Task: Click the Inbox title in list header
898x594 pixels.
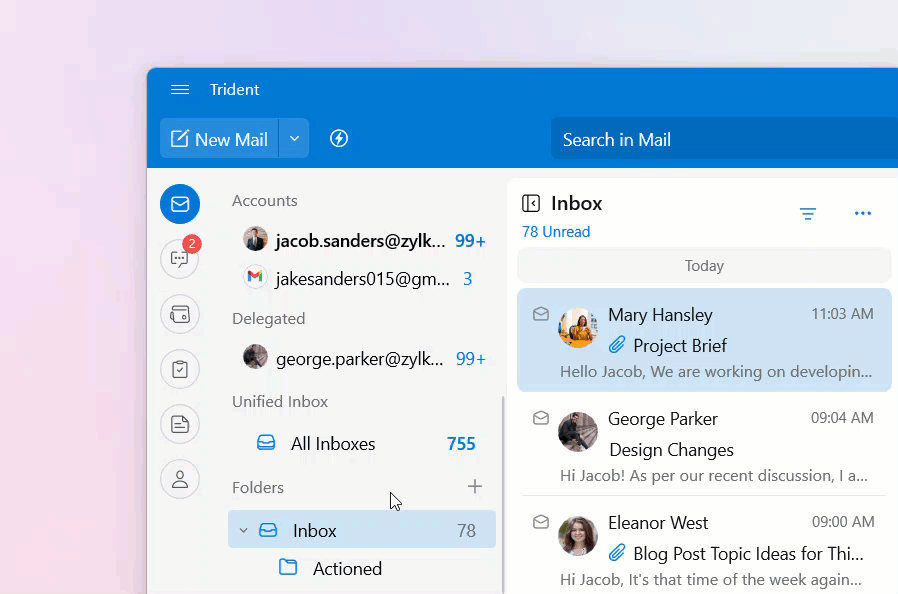Action: pos(576,203)
